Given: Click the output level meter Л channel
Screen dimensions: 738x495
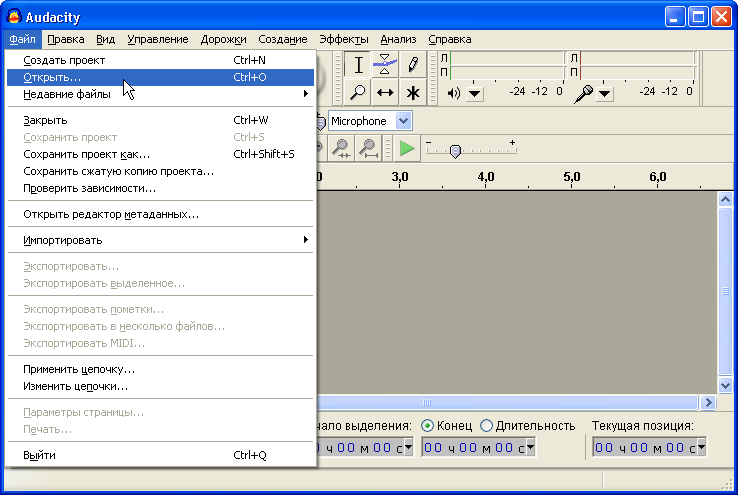Looking at the screenshot, I should [506, 58].
